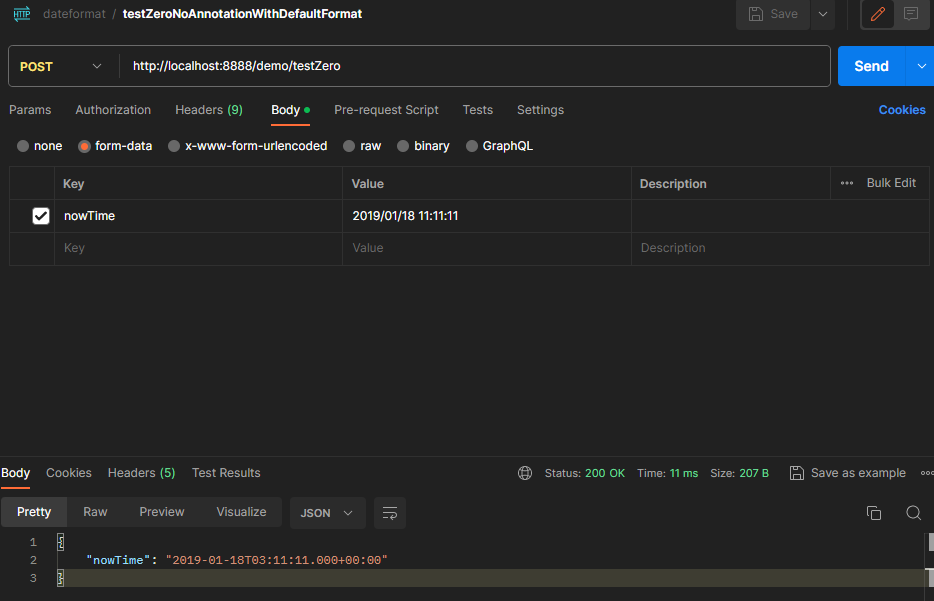This screenshot has height=601, width=934.
Task: Copy response using the copy icon
Action: [874, 513]
